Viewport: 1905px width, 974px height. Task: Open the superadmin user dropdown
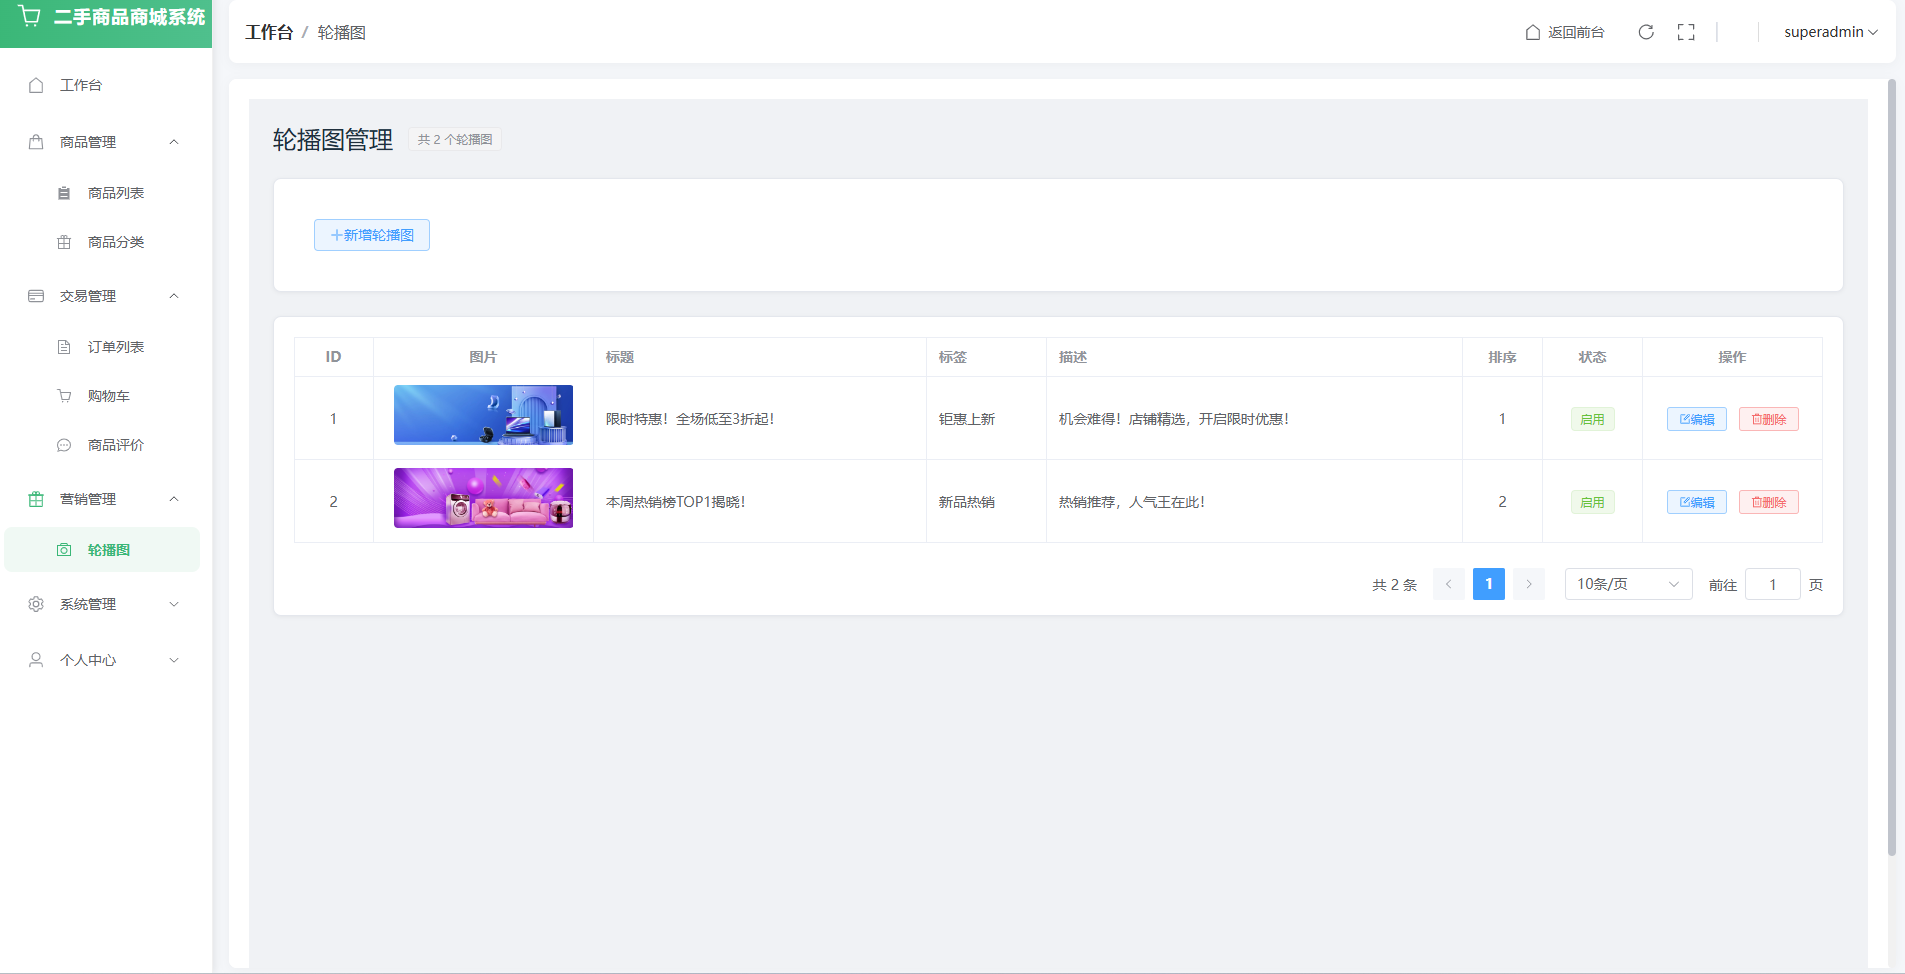click(x=1830, y=32)
